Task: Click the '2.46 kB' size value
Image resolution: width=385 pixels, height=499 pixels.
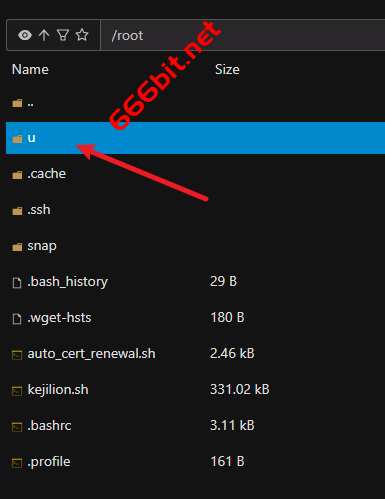Action: 232,354
